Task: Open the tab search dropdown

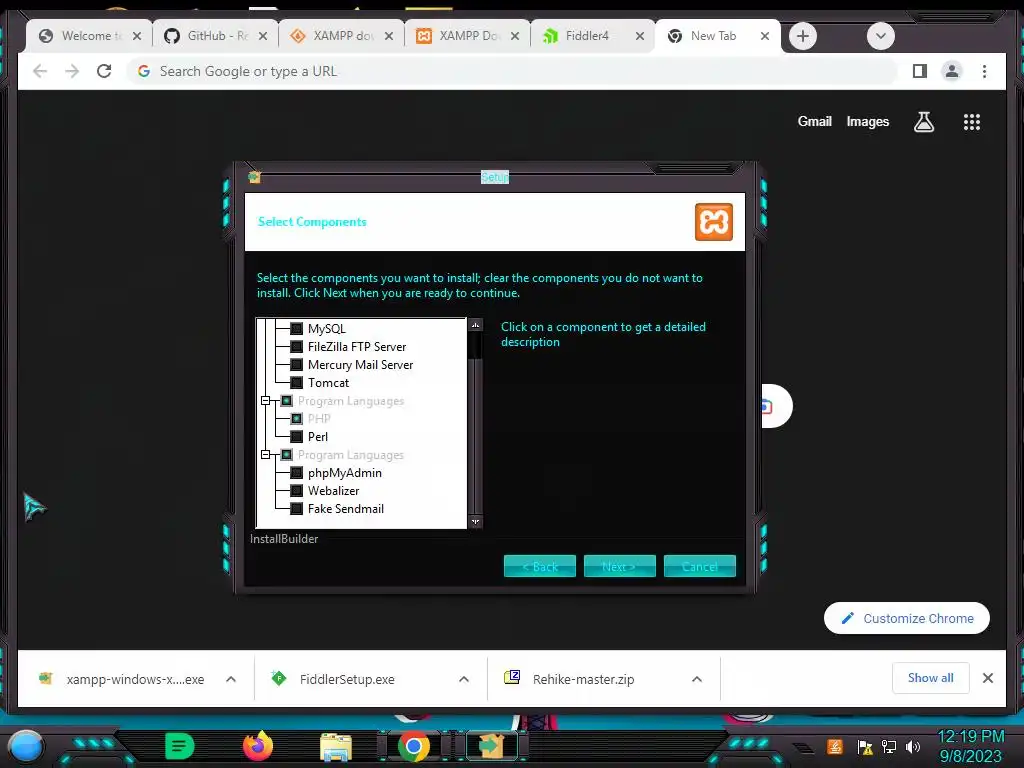Action: pos(880,36)
